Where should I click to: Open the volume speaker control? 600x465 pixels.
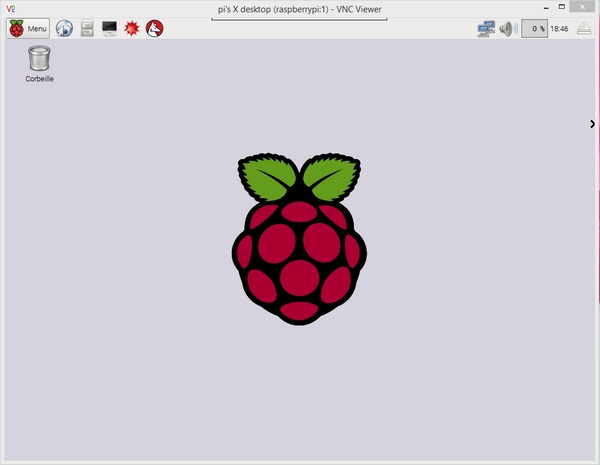tap(508, 29)
